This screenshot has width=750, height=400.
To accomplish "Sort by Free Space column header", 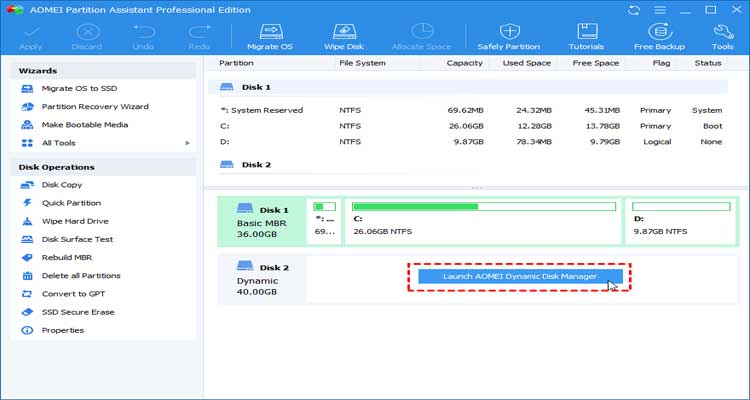I will 596,63.
